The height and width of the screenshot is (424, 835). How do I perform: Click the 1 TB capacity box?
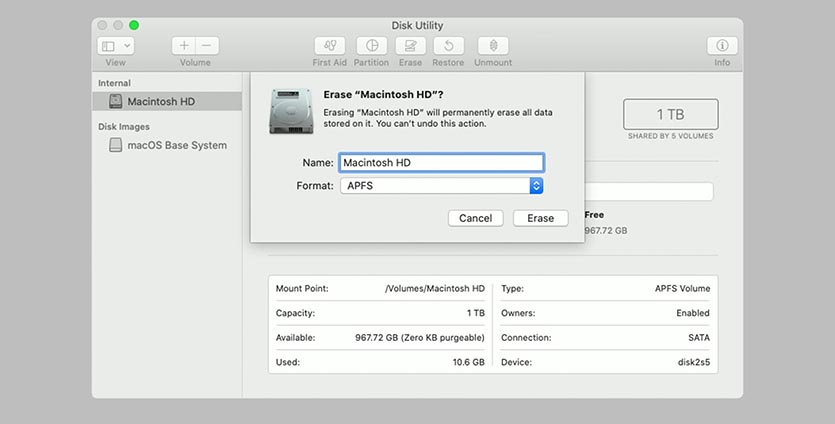(x=670, y=114)
